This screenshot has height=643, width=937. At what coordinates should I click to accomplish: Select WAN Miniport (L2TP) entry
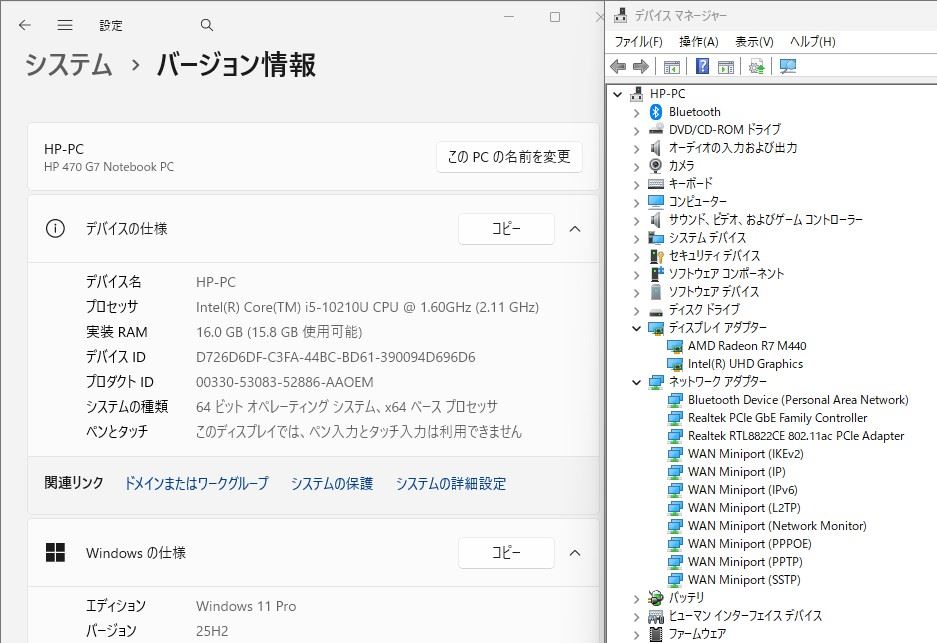[x=743, y=507]
